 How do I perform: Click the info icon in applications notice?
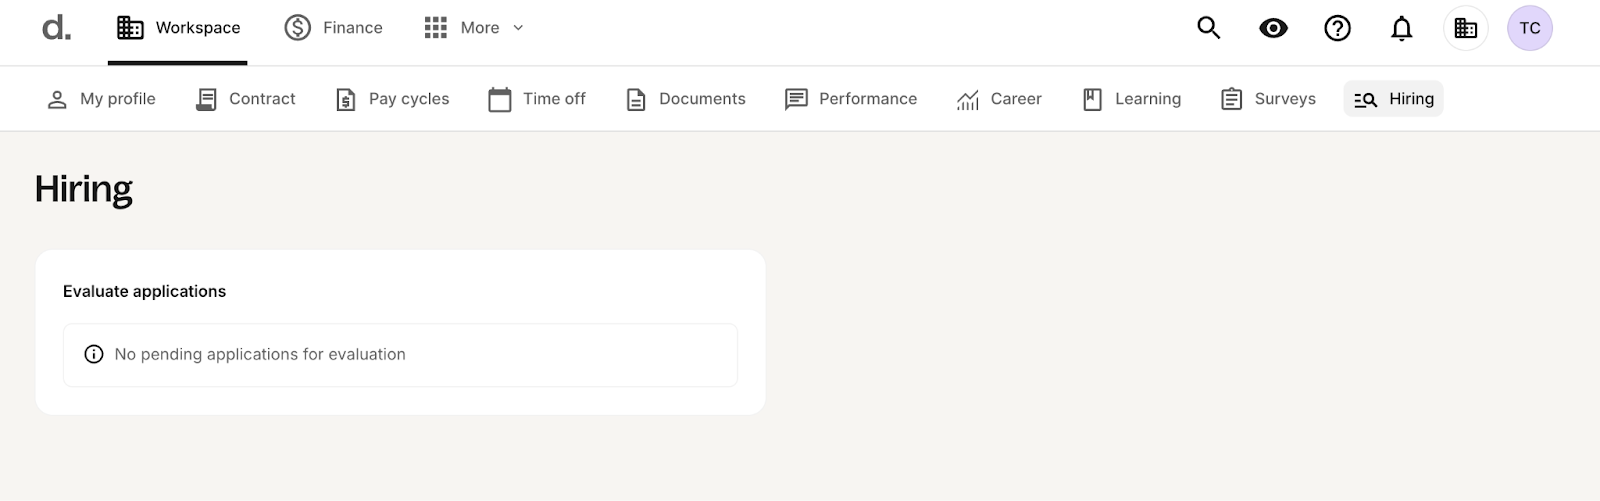click(x=94, y=354)
